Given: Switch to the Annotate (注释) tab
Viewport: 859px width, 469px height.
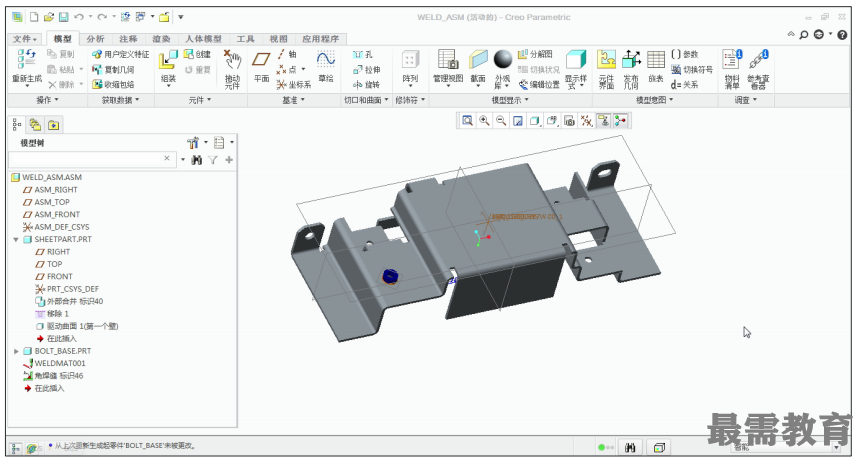Looking at the screenshot, I should [128, 39].
